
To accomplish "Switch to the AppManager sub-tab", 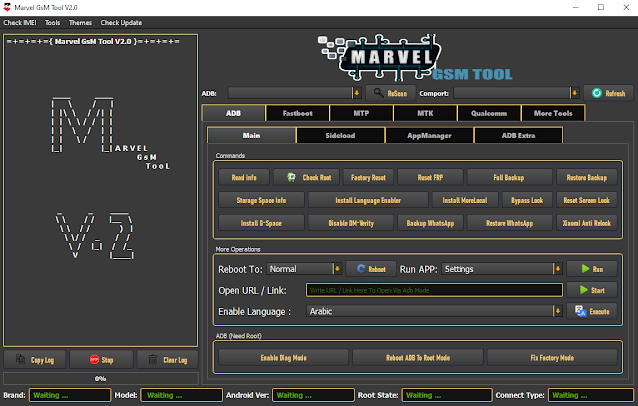I will coord(429,135).
